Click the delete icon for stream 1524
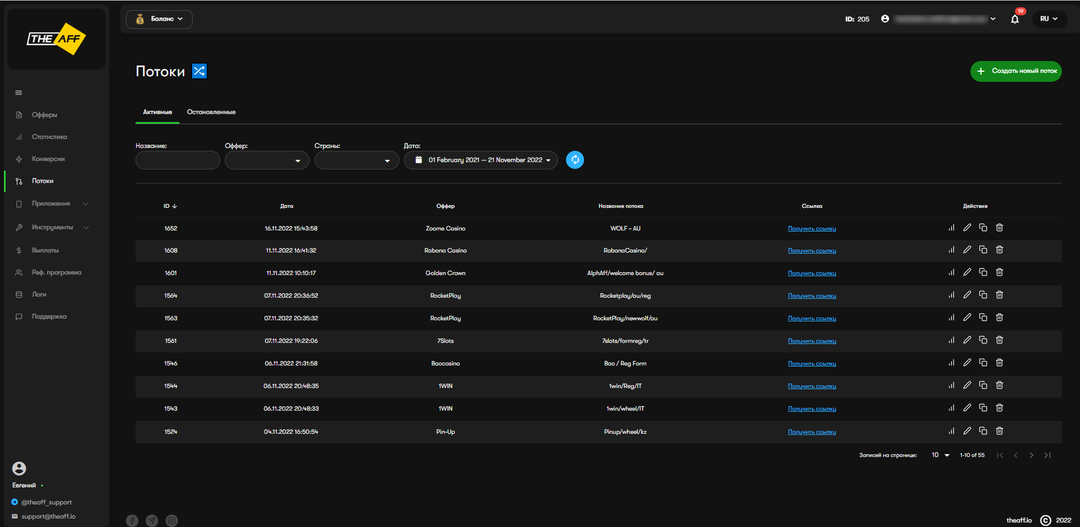1080x527 pixels. click(x=999, y=430)
